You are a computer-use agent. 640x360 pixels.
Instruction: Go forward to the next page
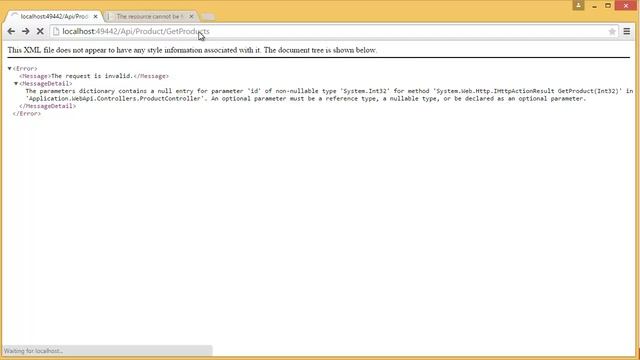point(26,31)
